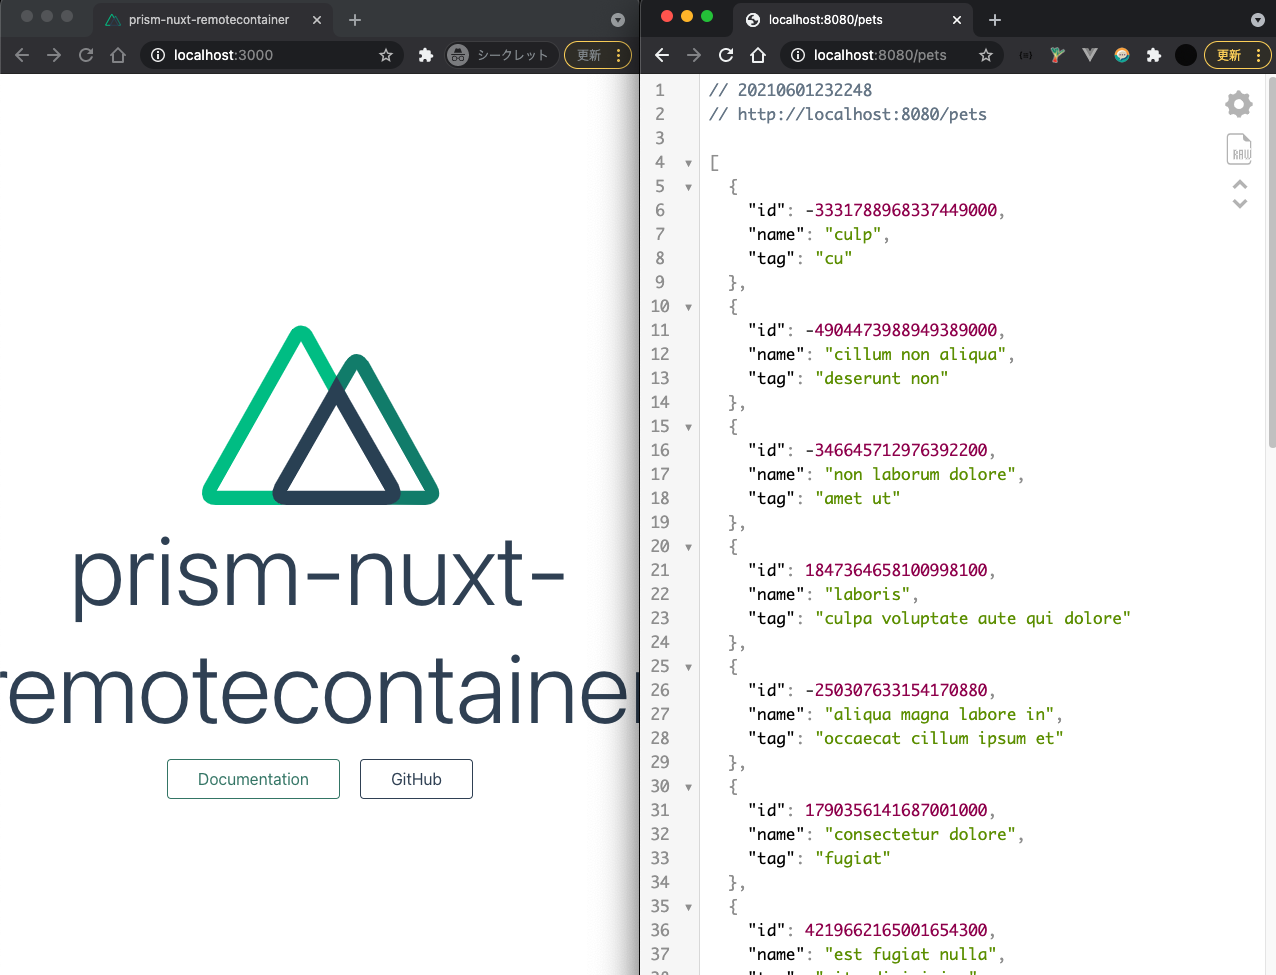Open extensions puzzle icon in Nuxt window
1276x975 pixels.
pyautogui.click(x=426, y=55)
